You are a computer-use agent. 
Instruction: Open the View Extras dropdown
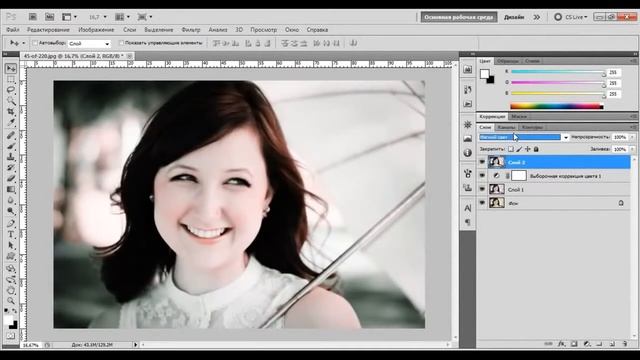[69, 17]
